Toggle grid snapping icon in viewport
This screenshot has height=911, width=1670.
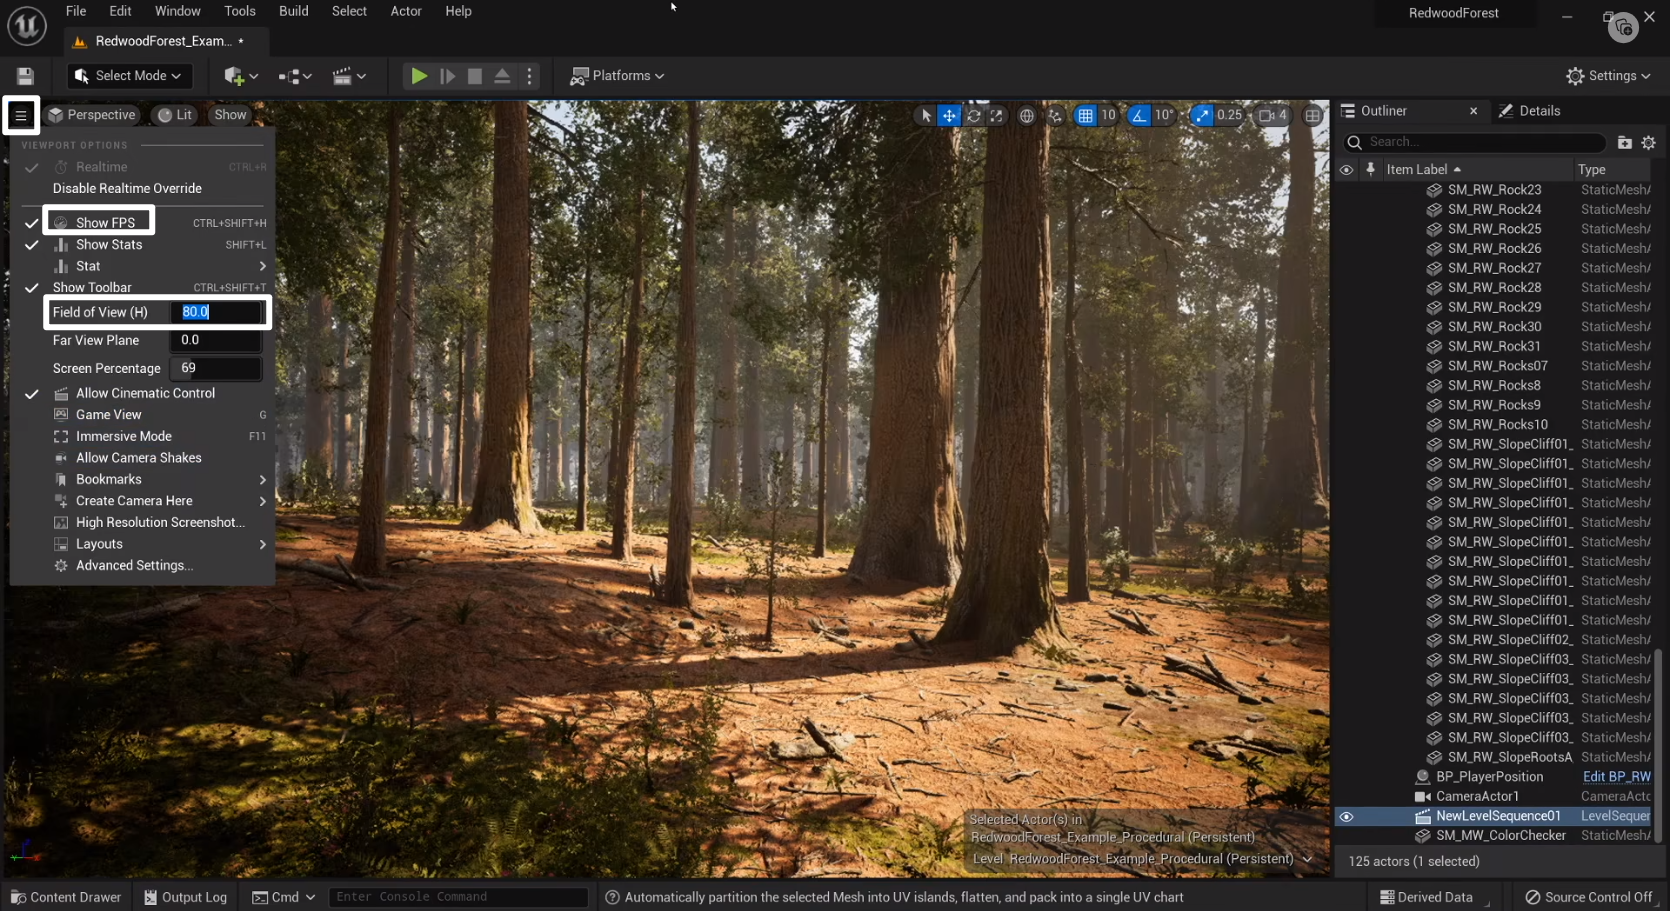1085,116
